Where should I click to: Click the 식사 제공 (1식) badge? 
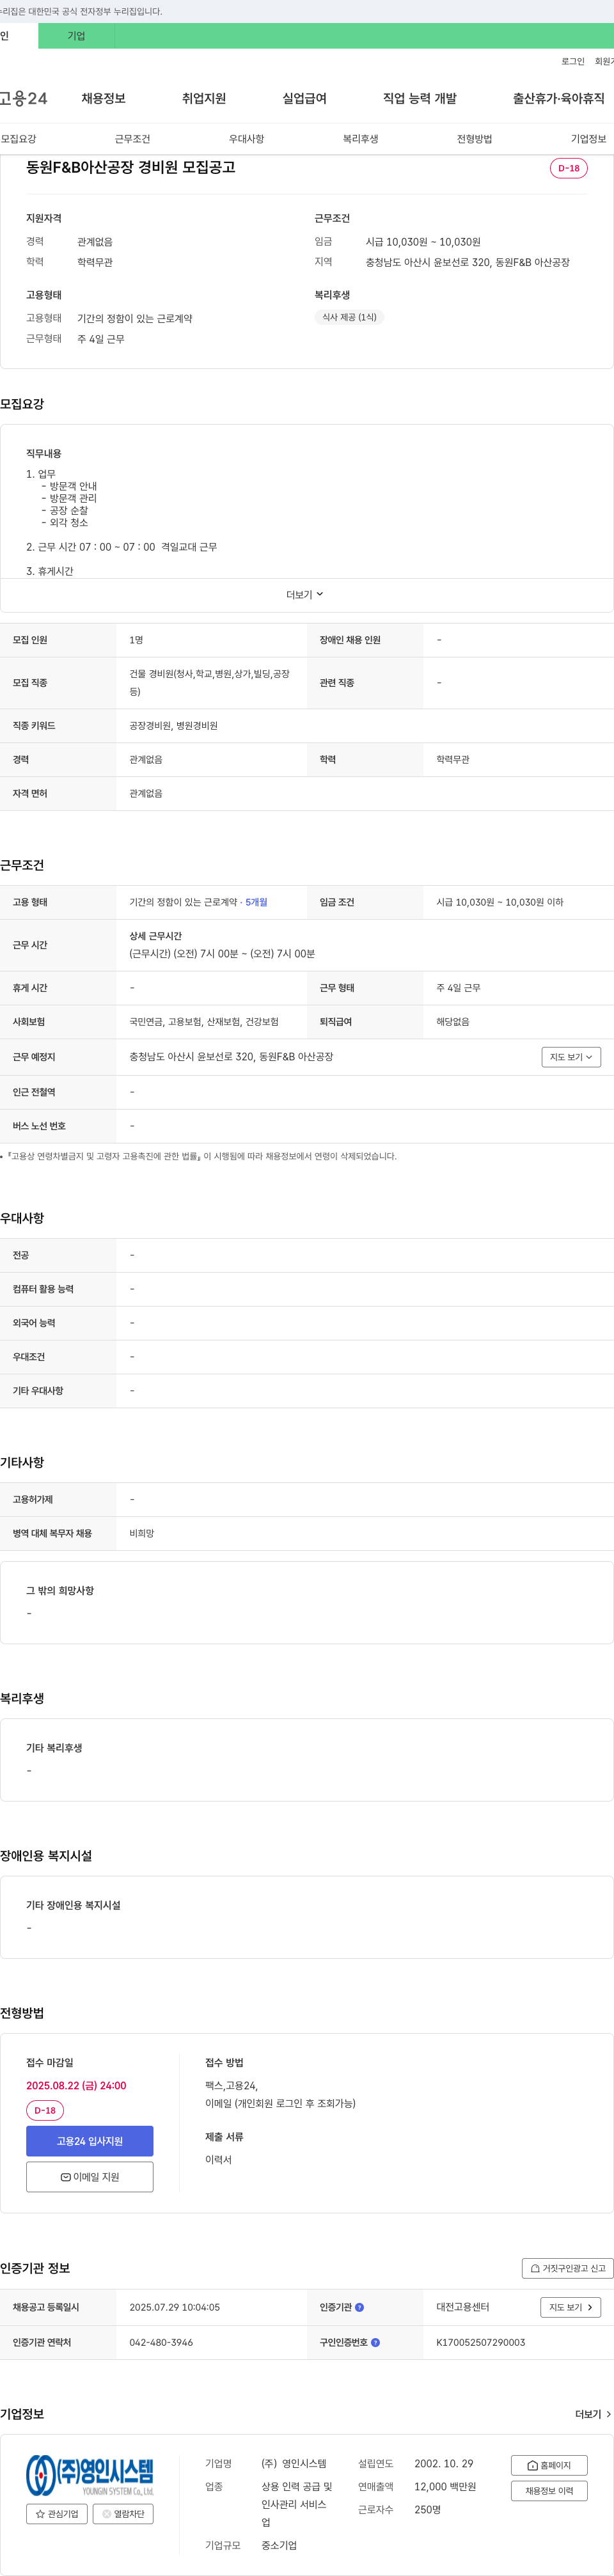point(349,317)
